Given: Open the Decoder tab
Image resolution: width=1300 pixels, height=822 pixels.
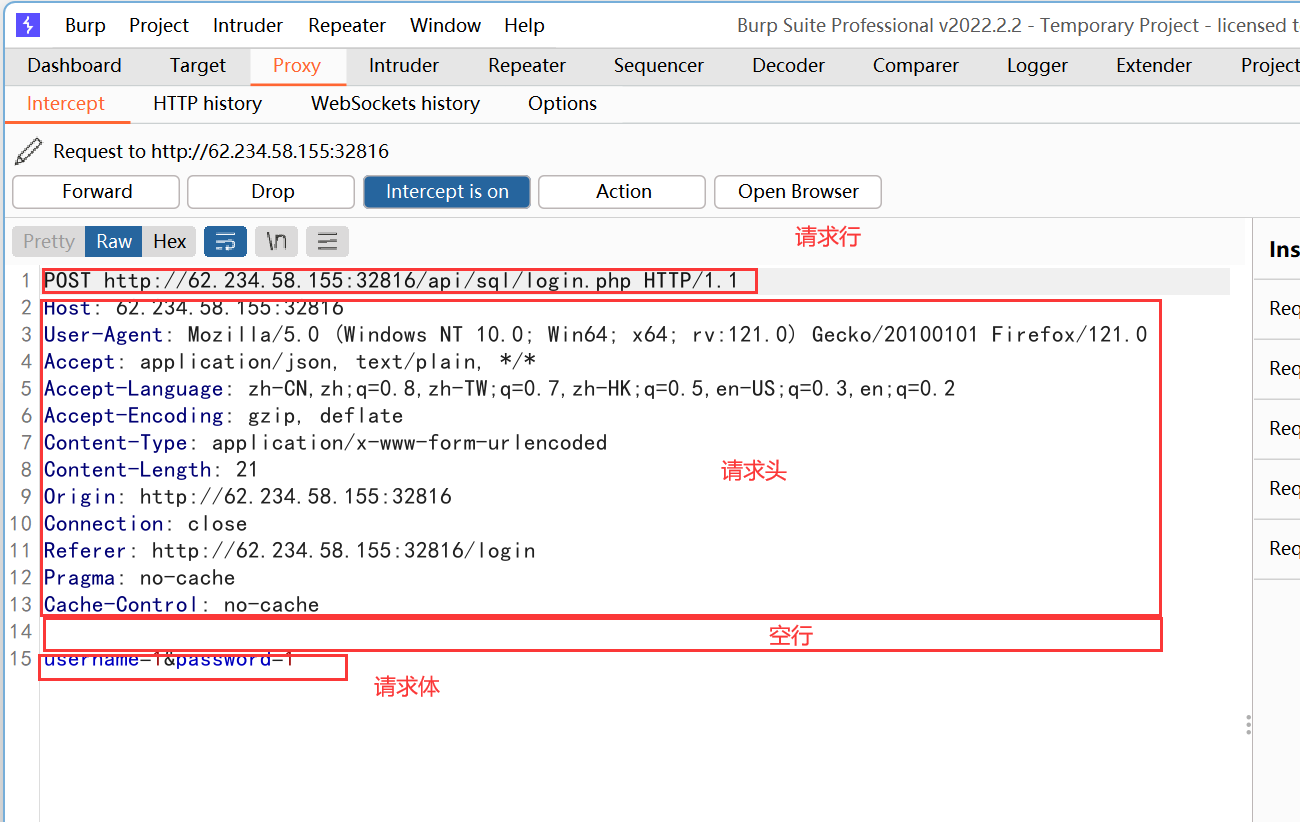Looking at the screenshot, I should point(789,66).
